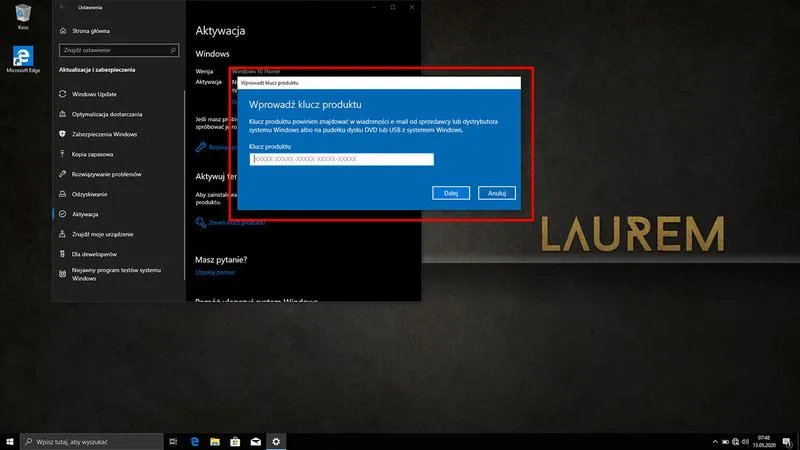Close the Ustawienia window
Viewport: 800px width, 450px height.
coord(412,7)
